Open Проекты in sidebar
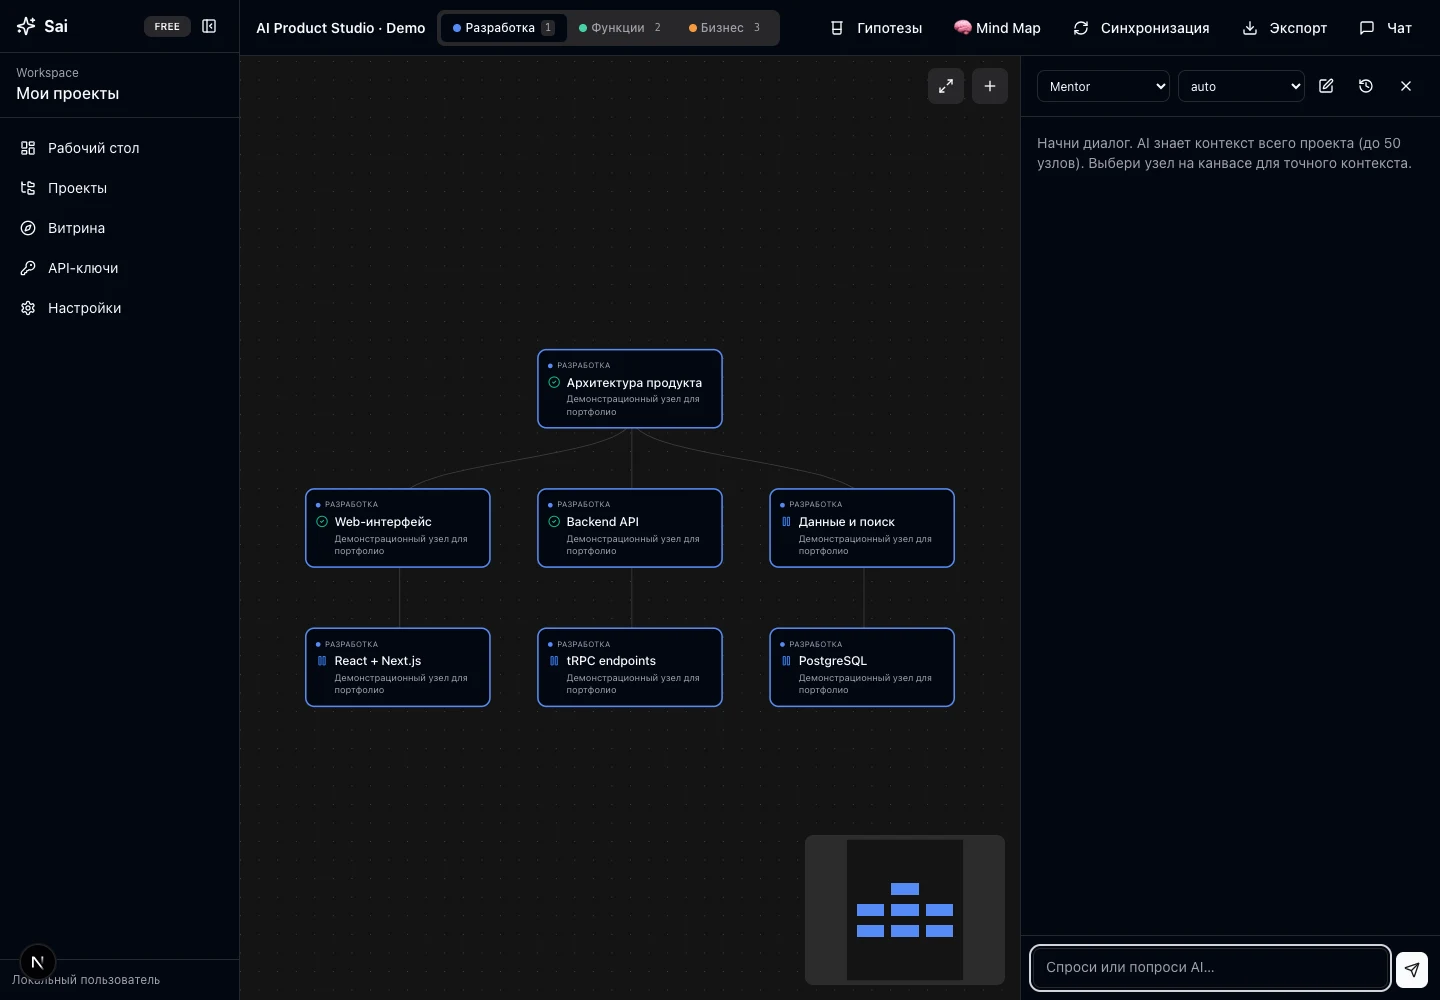Viewport: 1440px width, 1000px height. pyautogui.click(x=119, y=188)
